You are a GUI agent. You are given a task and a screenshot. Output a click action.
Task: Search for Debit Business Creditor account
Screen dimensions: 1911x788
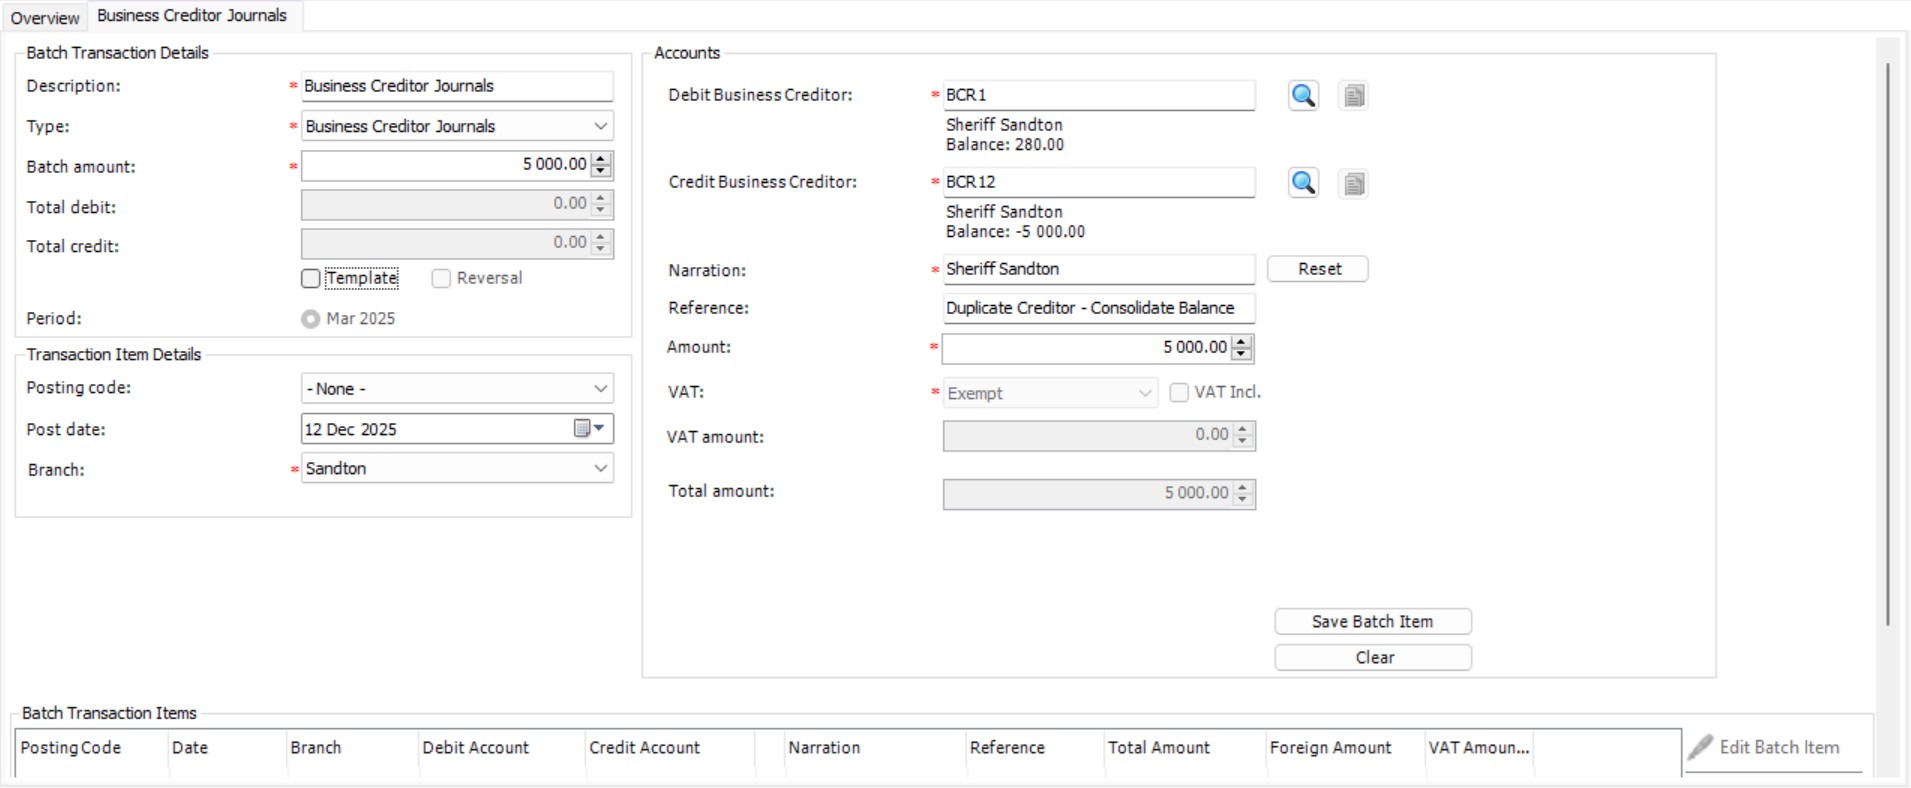click(1303, 96)
